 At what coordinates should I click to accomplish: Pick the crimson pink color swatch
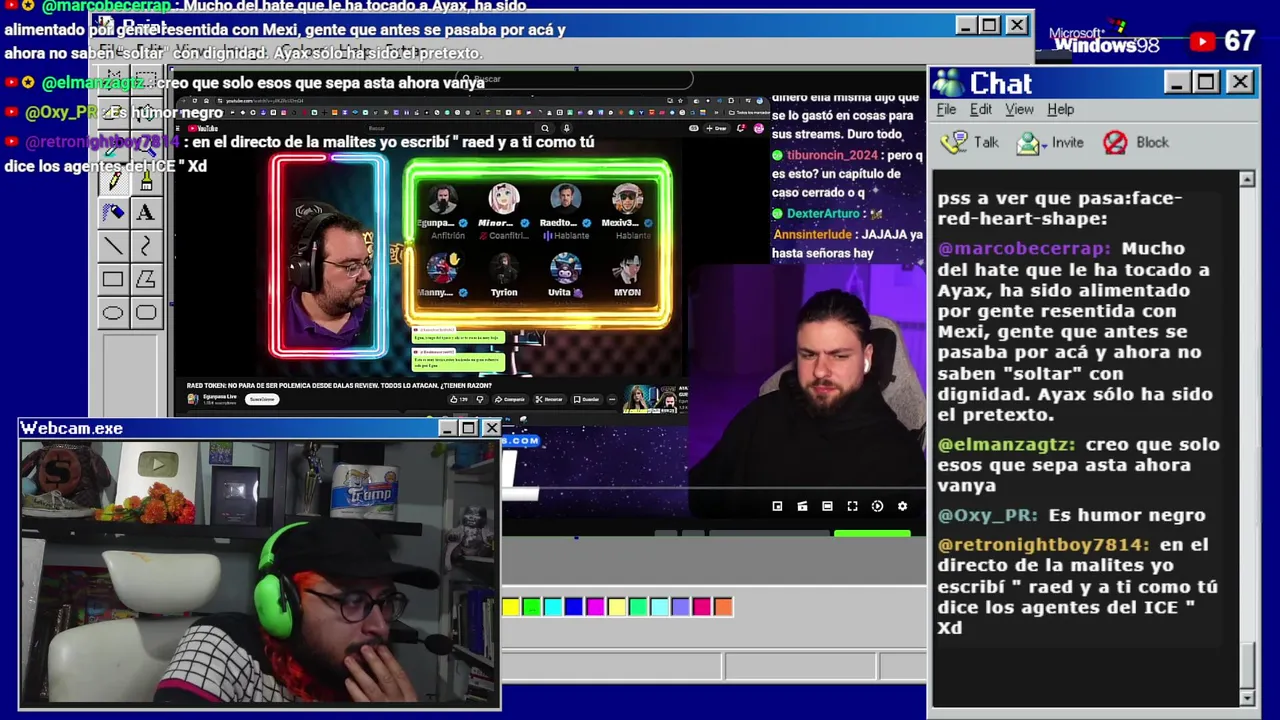pyautogui.click(x=702, y=607)
